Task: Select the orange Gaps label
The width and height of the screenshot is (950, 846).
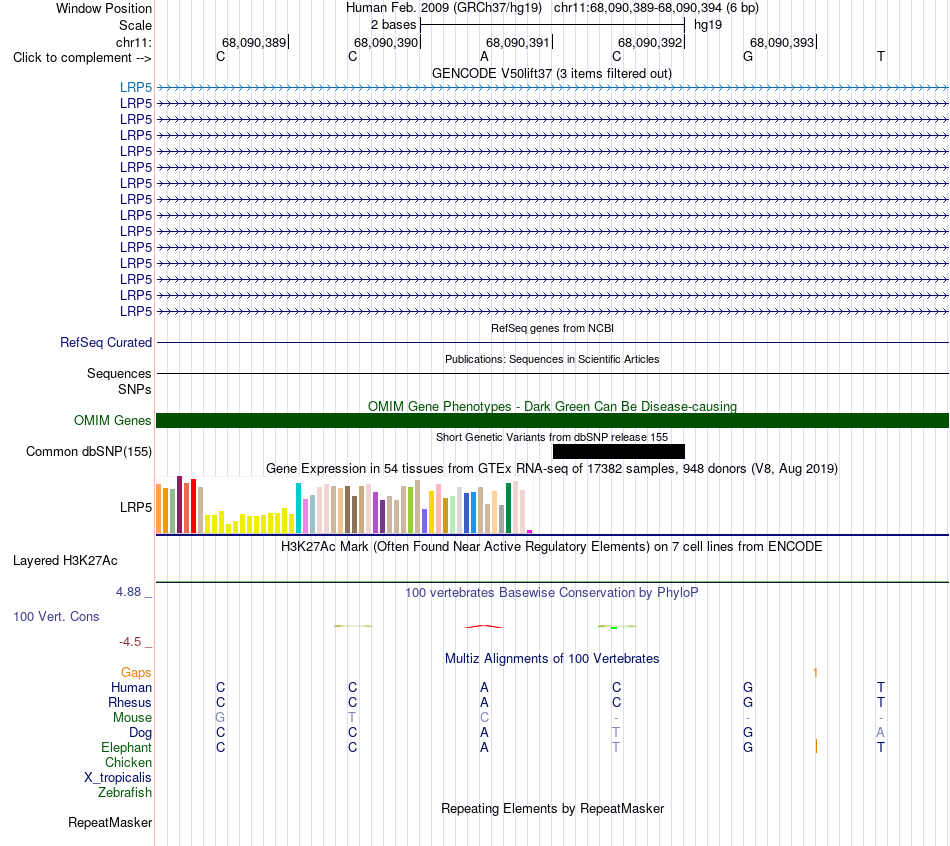Action: click(136, 673)
